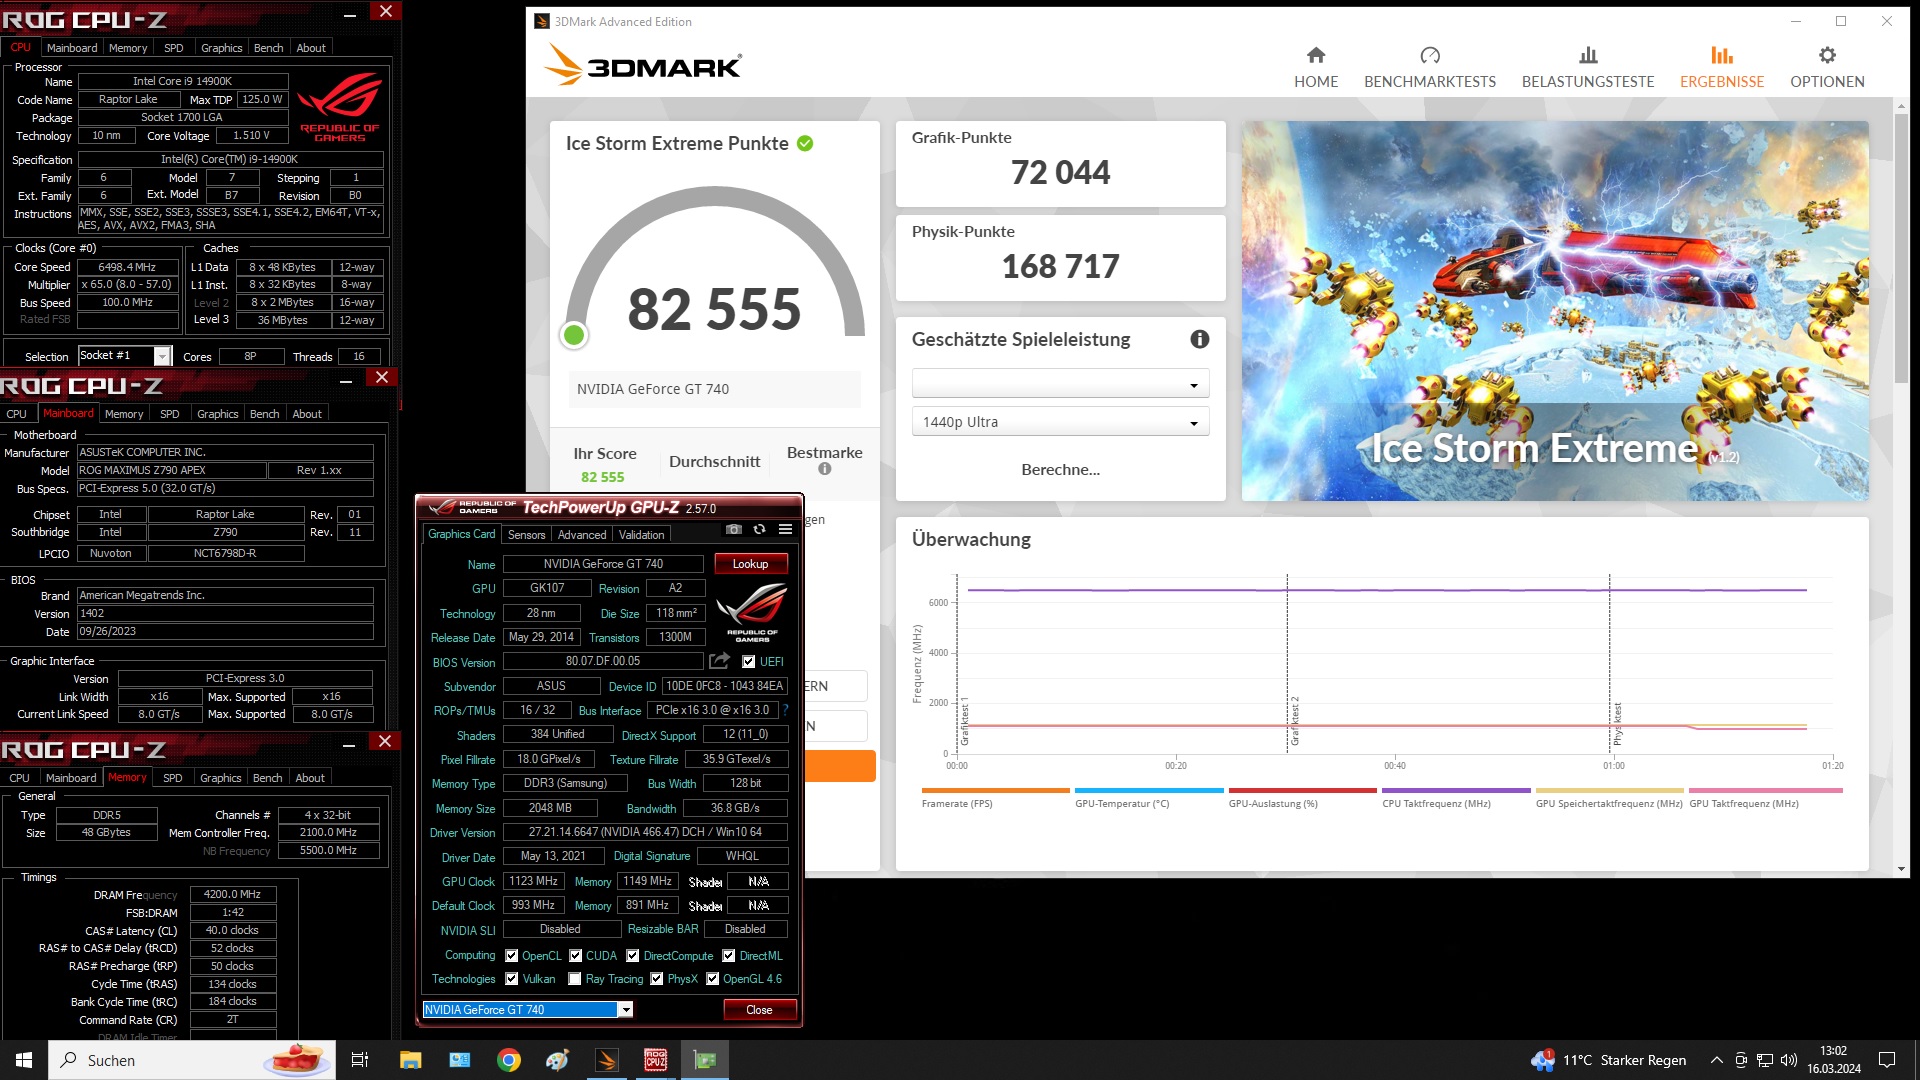The height and width of the screenshot is (1080, 1920).
Task: Open the 1440p Ultra dropdown
Action: coord(1060,422)
